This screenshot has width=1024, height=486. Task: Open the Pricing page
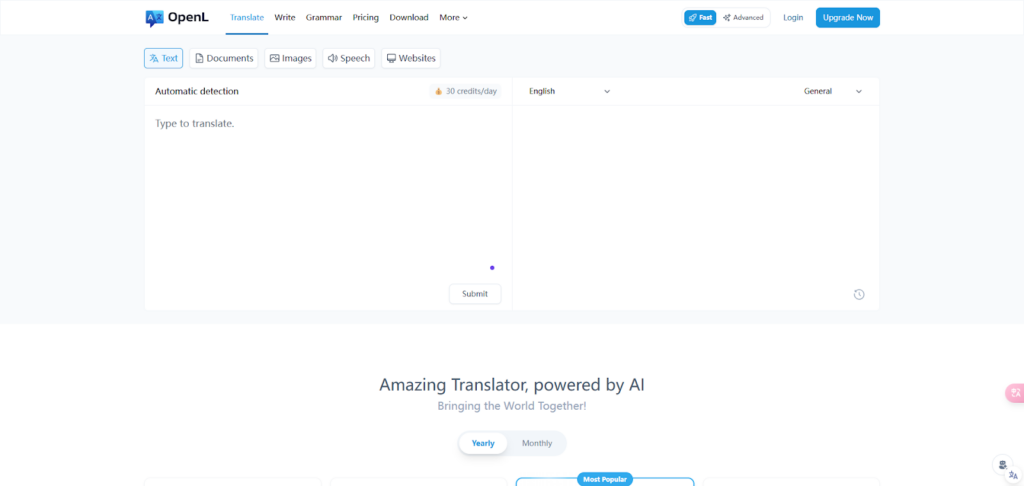365,18
